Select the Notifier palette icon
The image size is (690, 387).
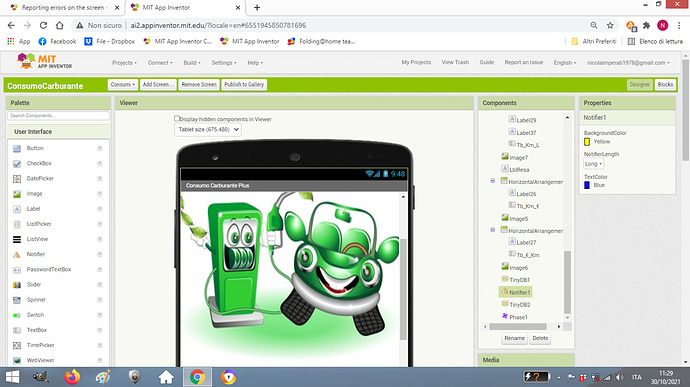pyautogui.click(x=17, y=254)
